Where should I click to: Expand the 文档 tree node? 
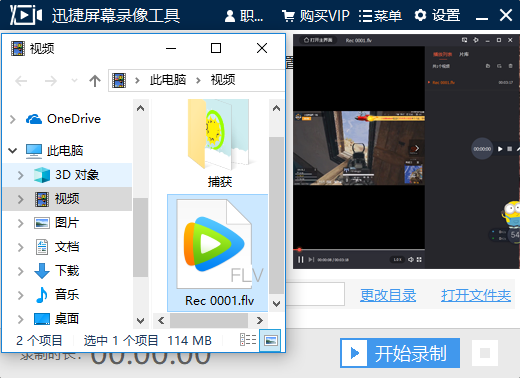point(21,247)
